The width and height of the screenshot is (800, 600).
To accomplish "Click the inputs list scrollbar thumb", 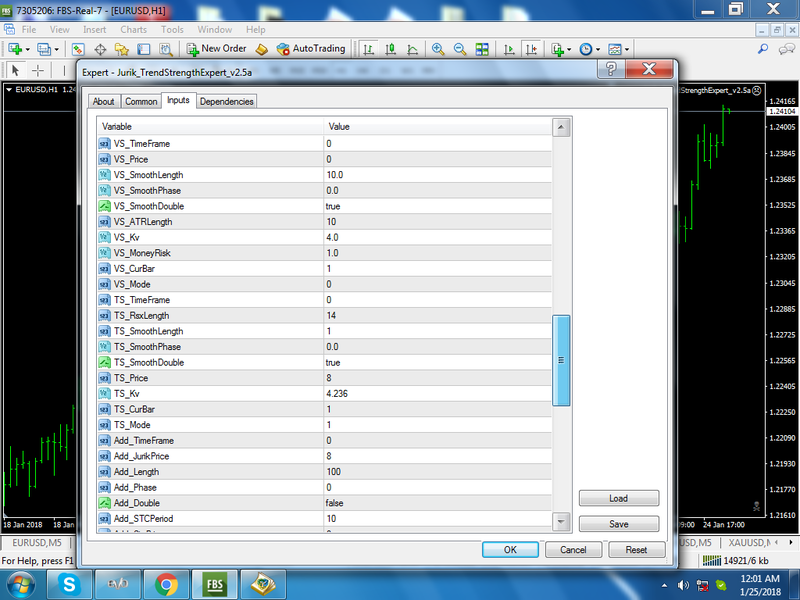I will coord(561,360).
